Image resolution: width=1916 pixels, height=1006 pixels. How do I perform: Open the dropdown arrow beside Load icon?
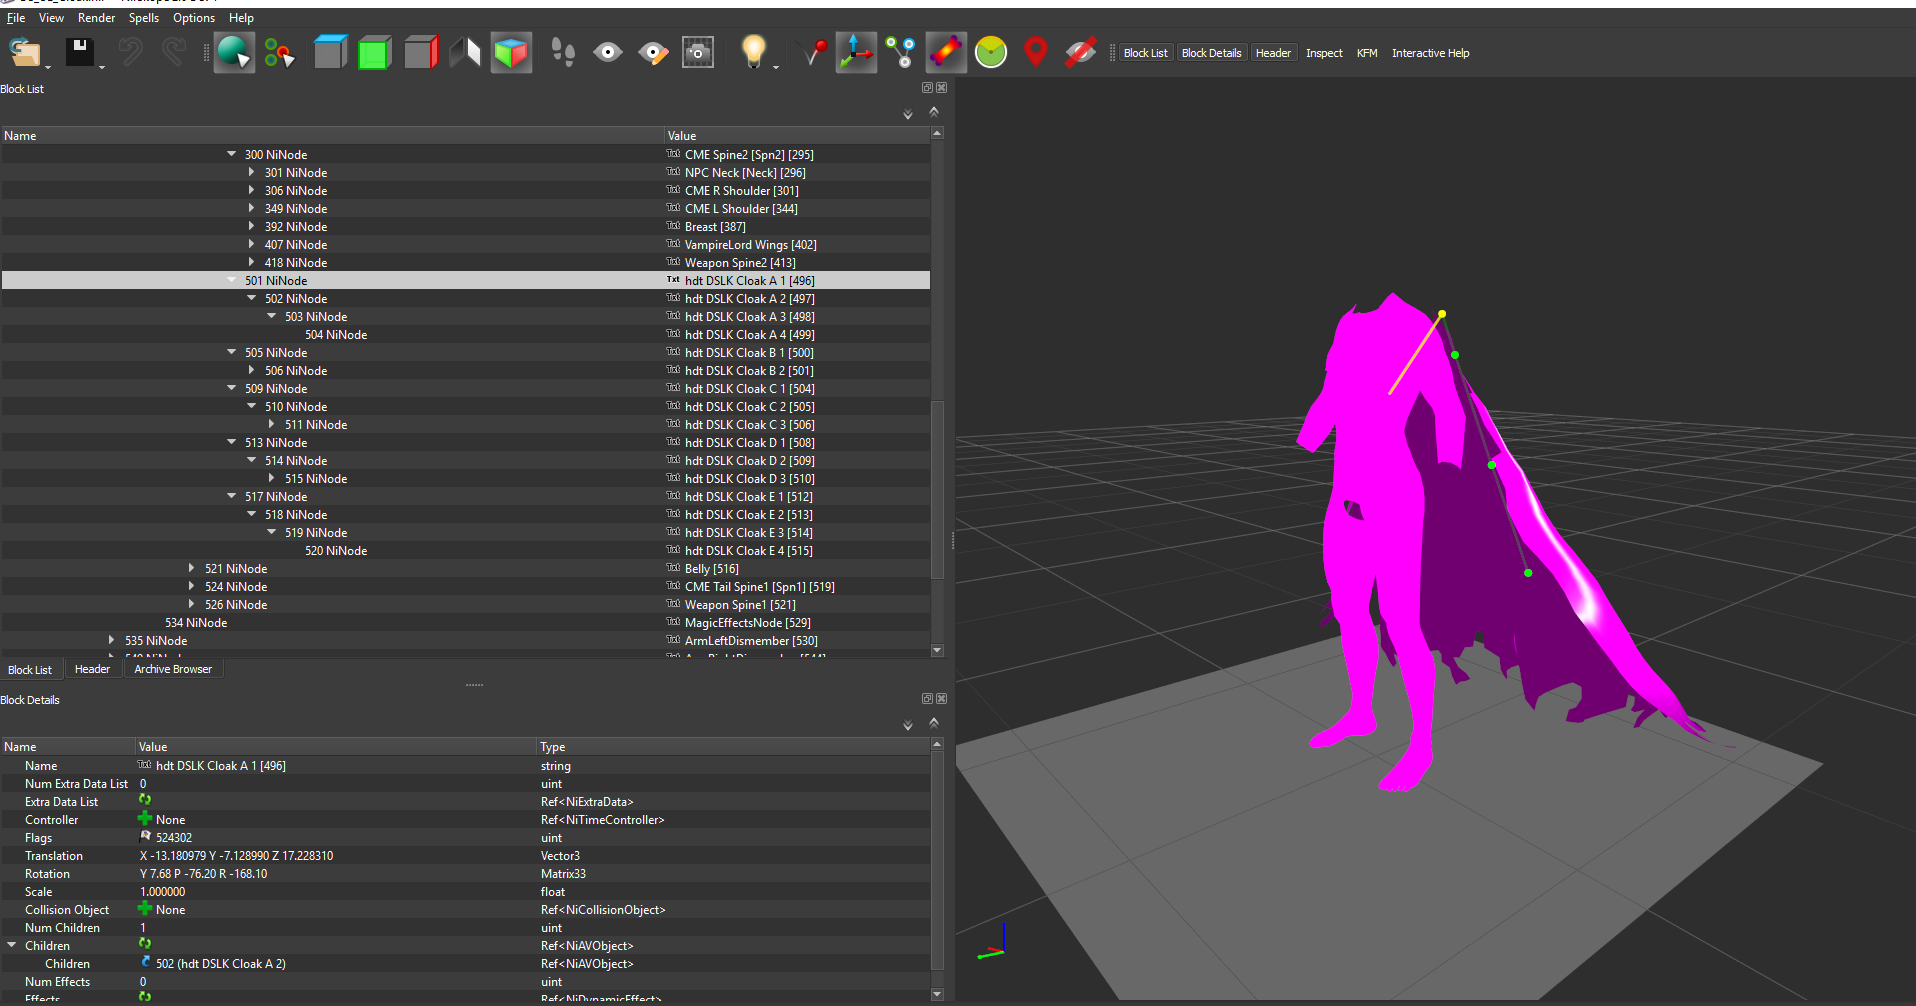[47, 67]
